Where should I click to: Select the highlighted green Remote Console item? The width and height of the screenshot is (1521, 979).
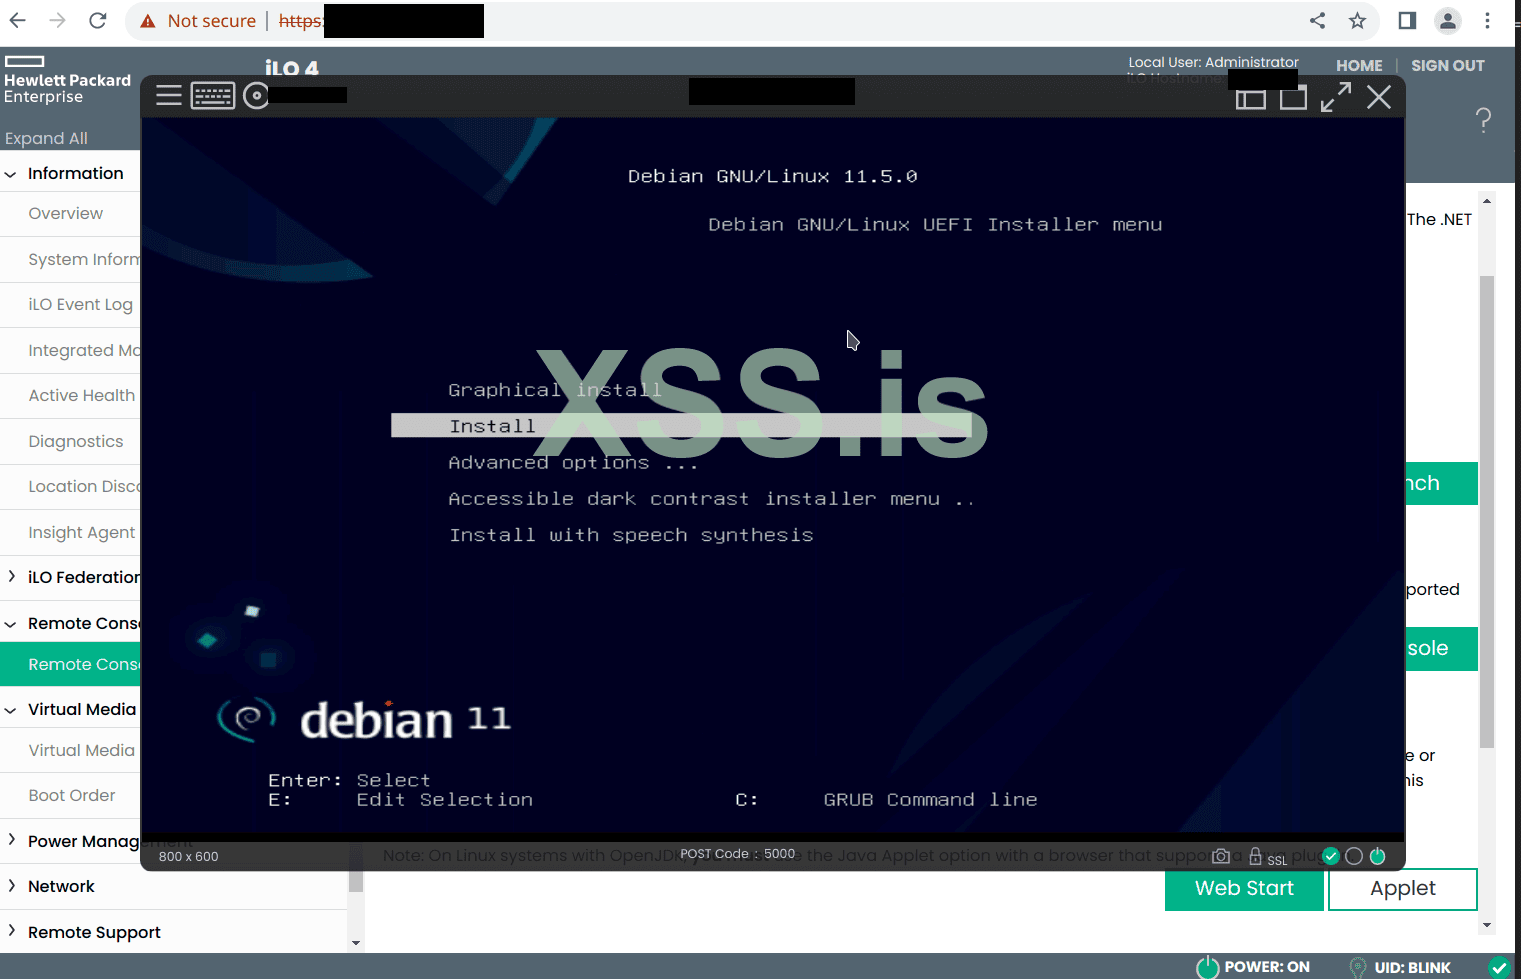point(70,664)
